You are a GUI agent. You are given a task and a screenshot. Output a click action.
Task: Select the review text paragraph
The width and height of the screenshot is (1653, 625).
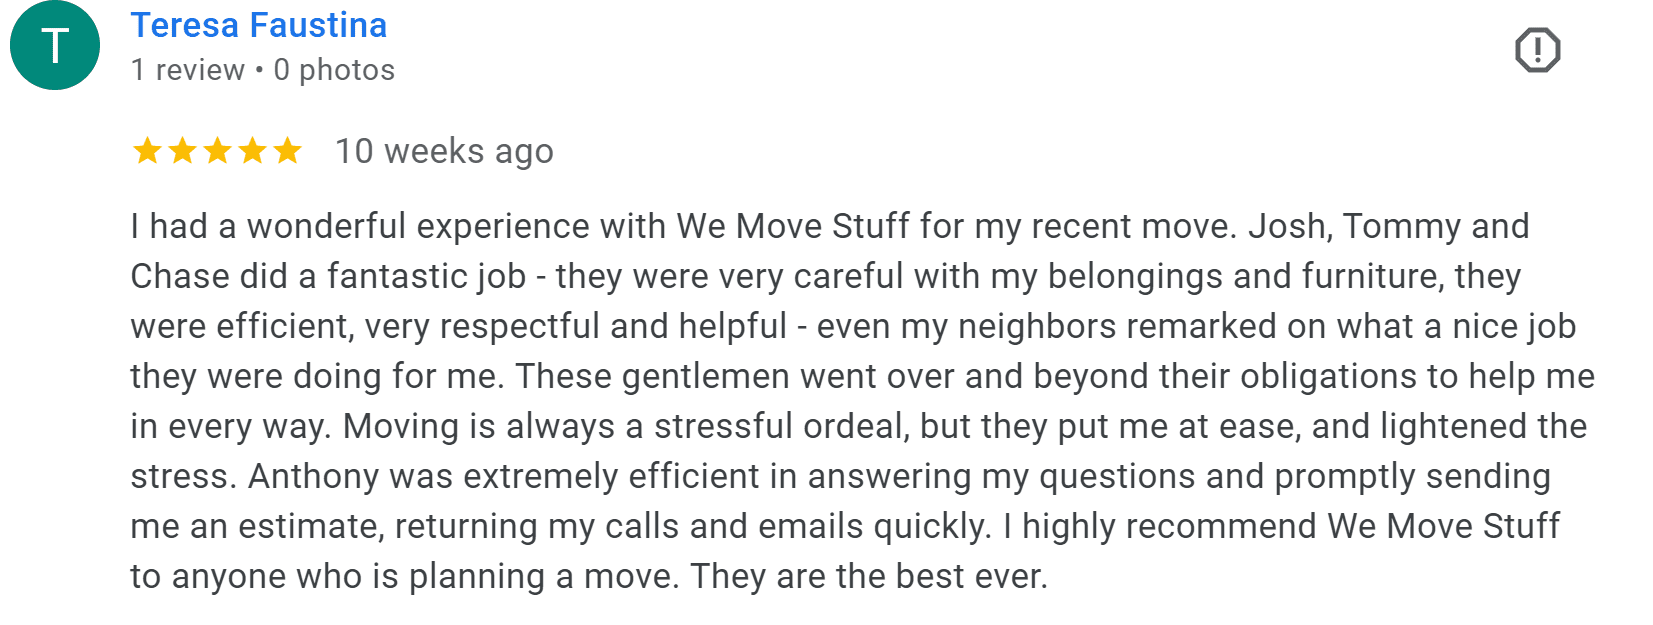850,400
